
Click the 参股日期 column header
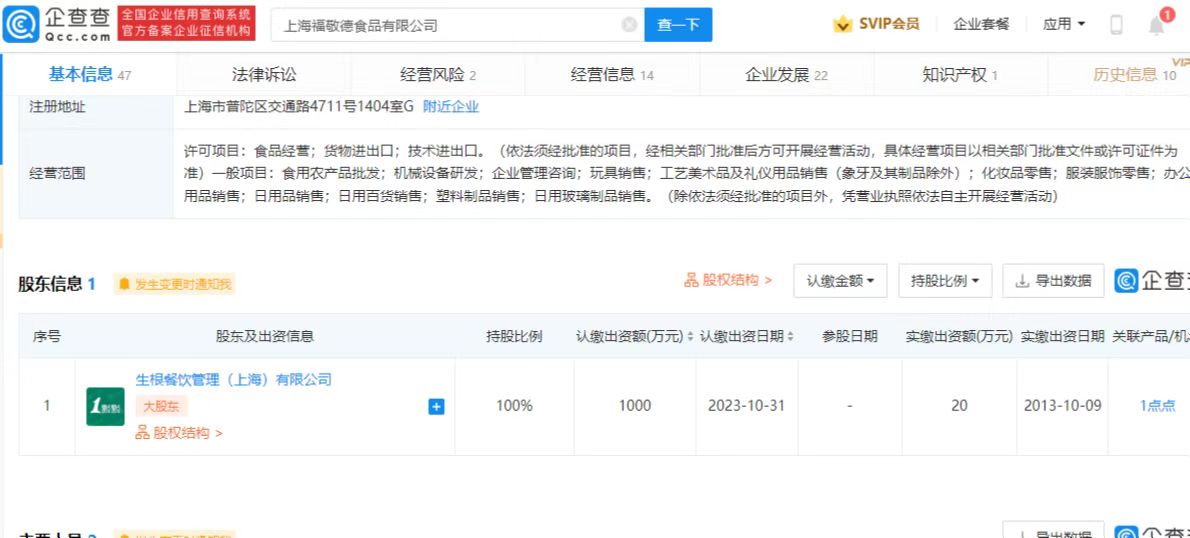point(850,336)
